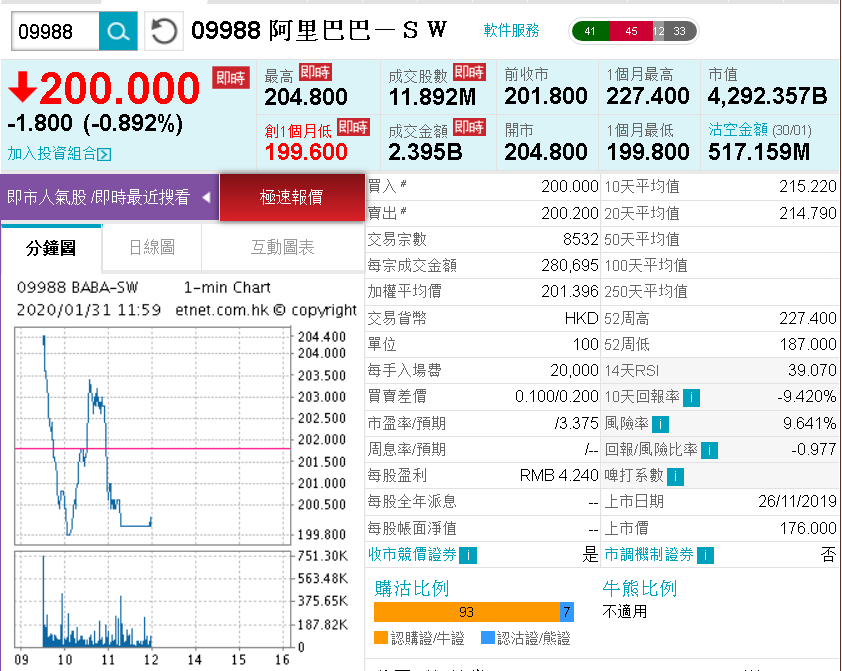Image resolution: width=842 pixels, height=671 pixels.
Task: Click 每手入場費 value 20,000
Action: tap(574, 370)
